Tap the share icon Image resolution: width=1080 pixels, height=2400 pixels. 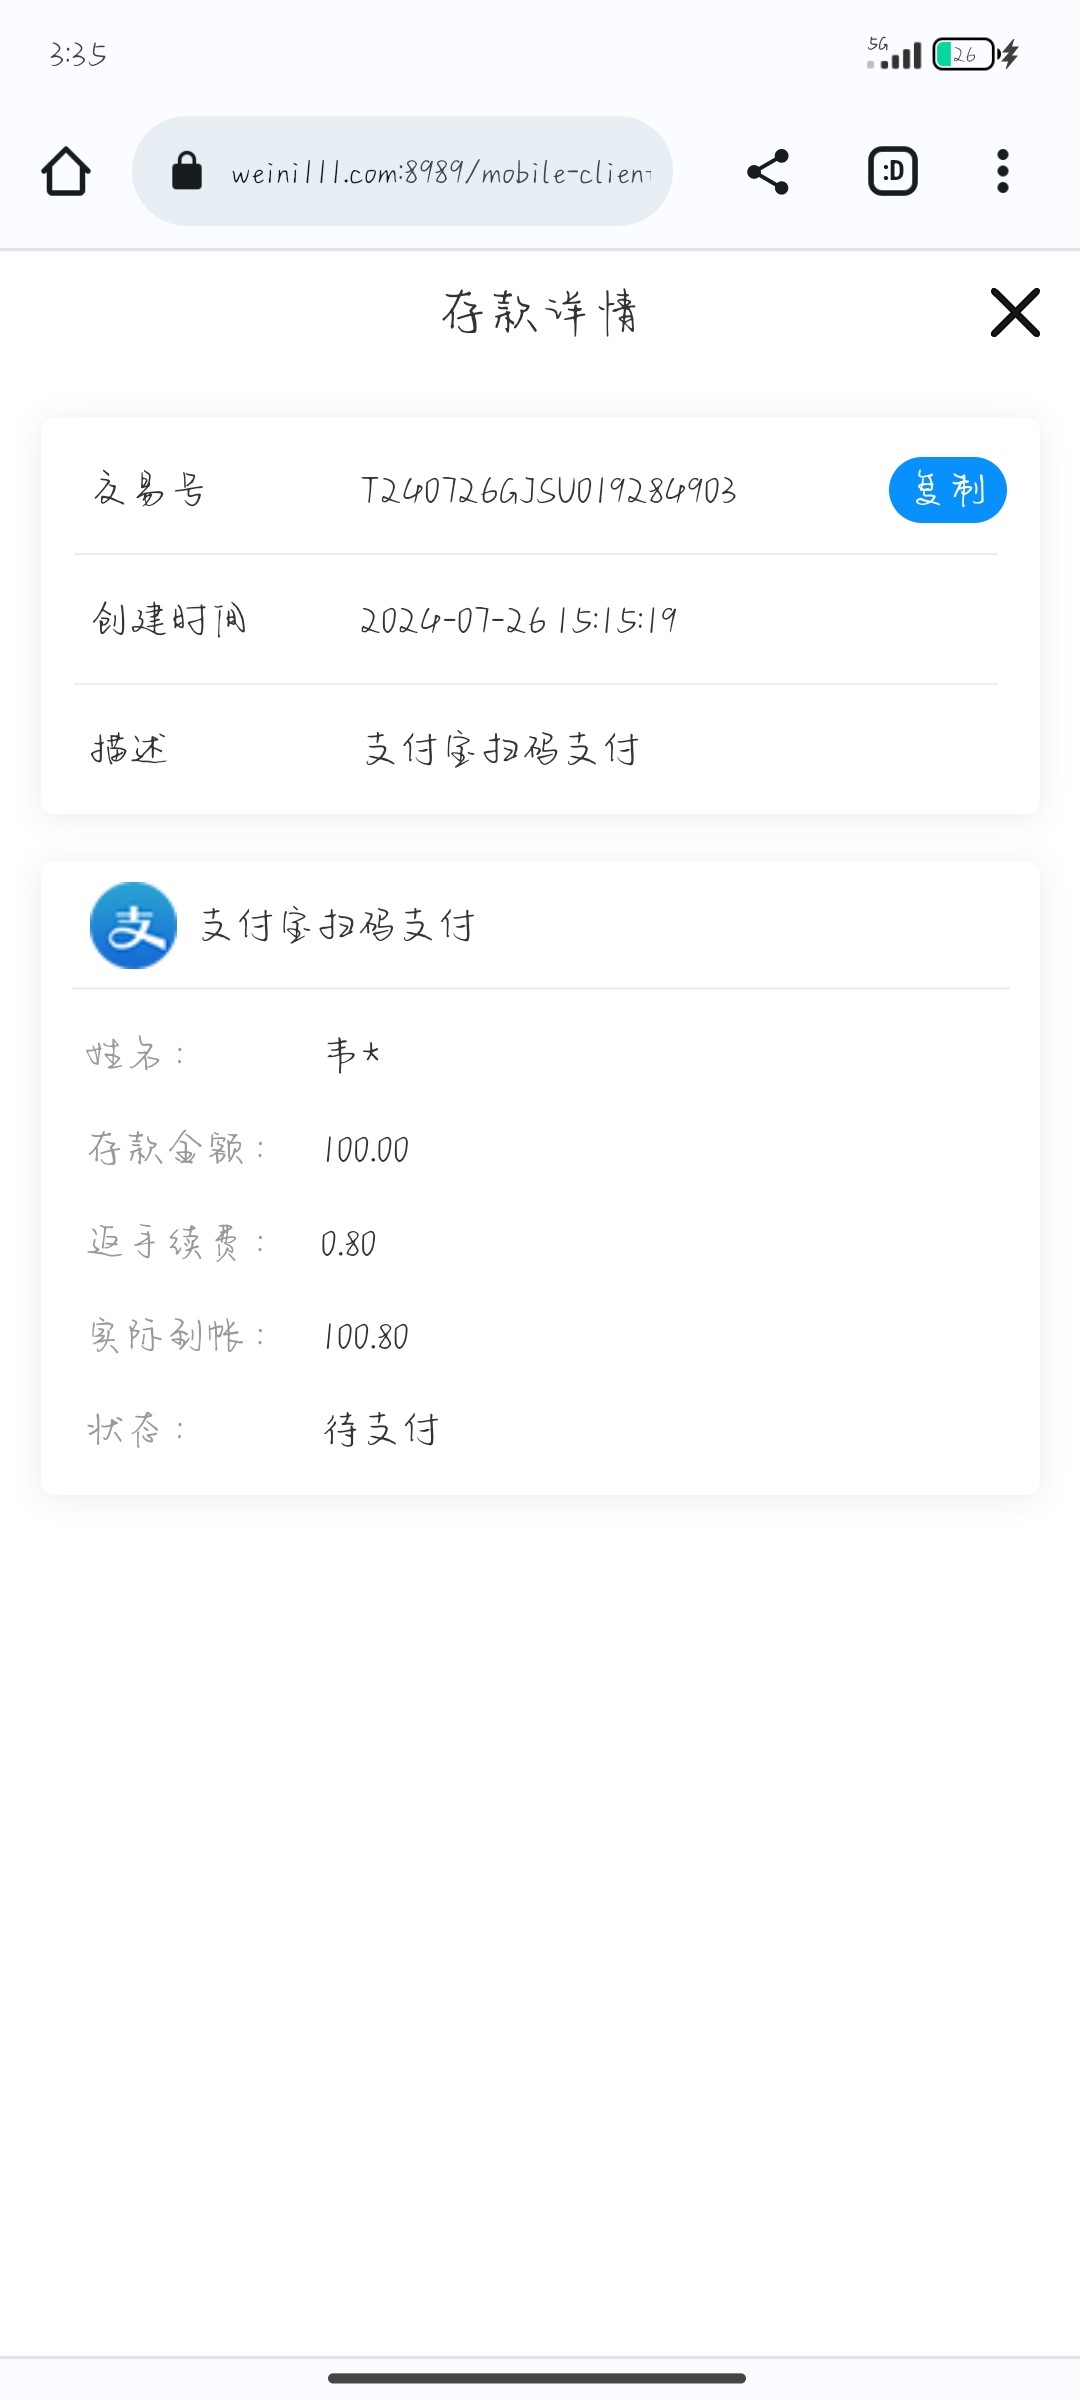point(768,171)
